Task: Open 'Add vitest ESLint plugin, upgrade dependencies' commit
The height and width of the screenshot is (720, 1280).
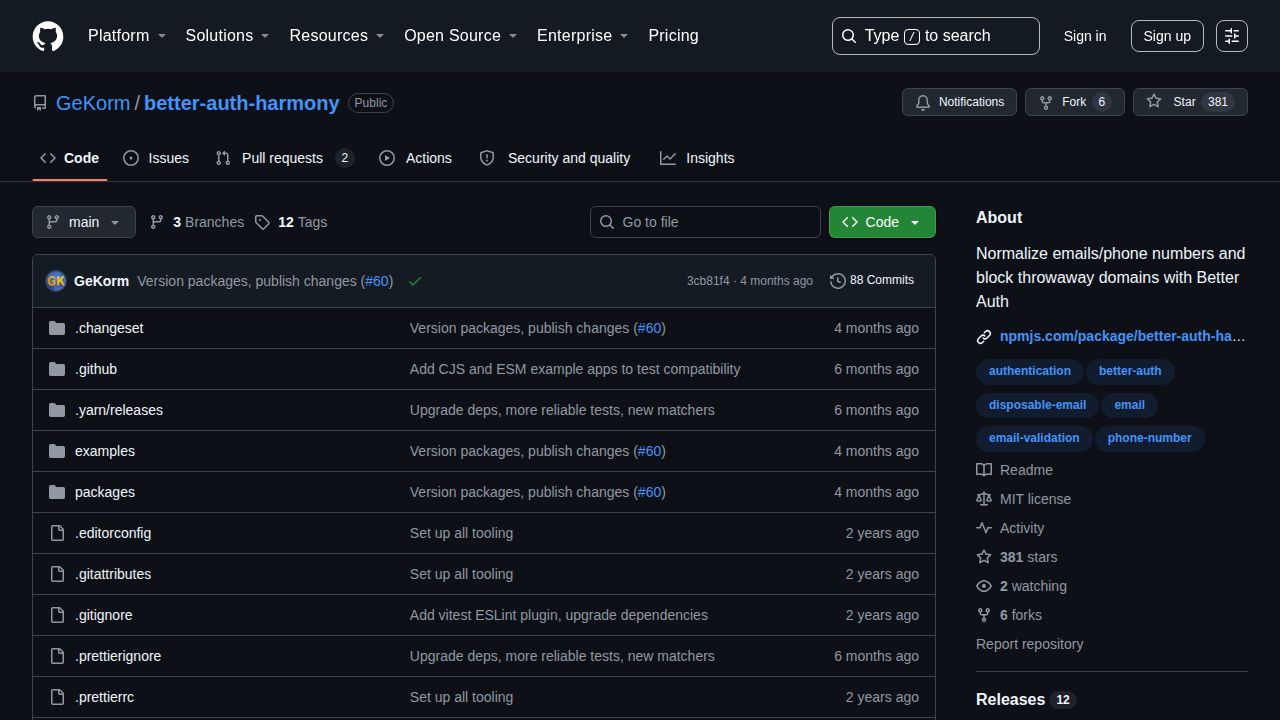Action: pos(559,615)
